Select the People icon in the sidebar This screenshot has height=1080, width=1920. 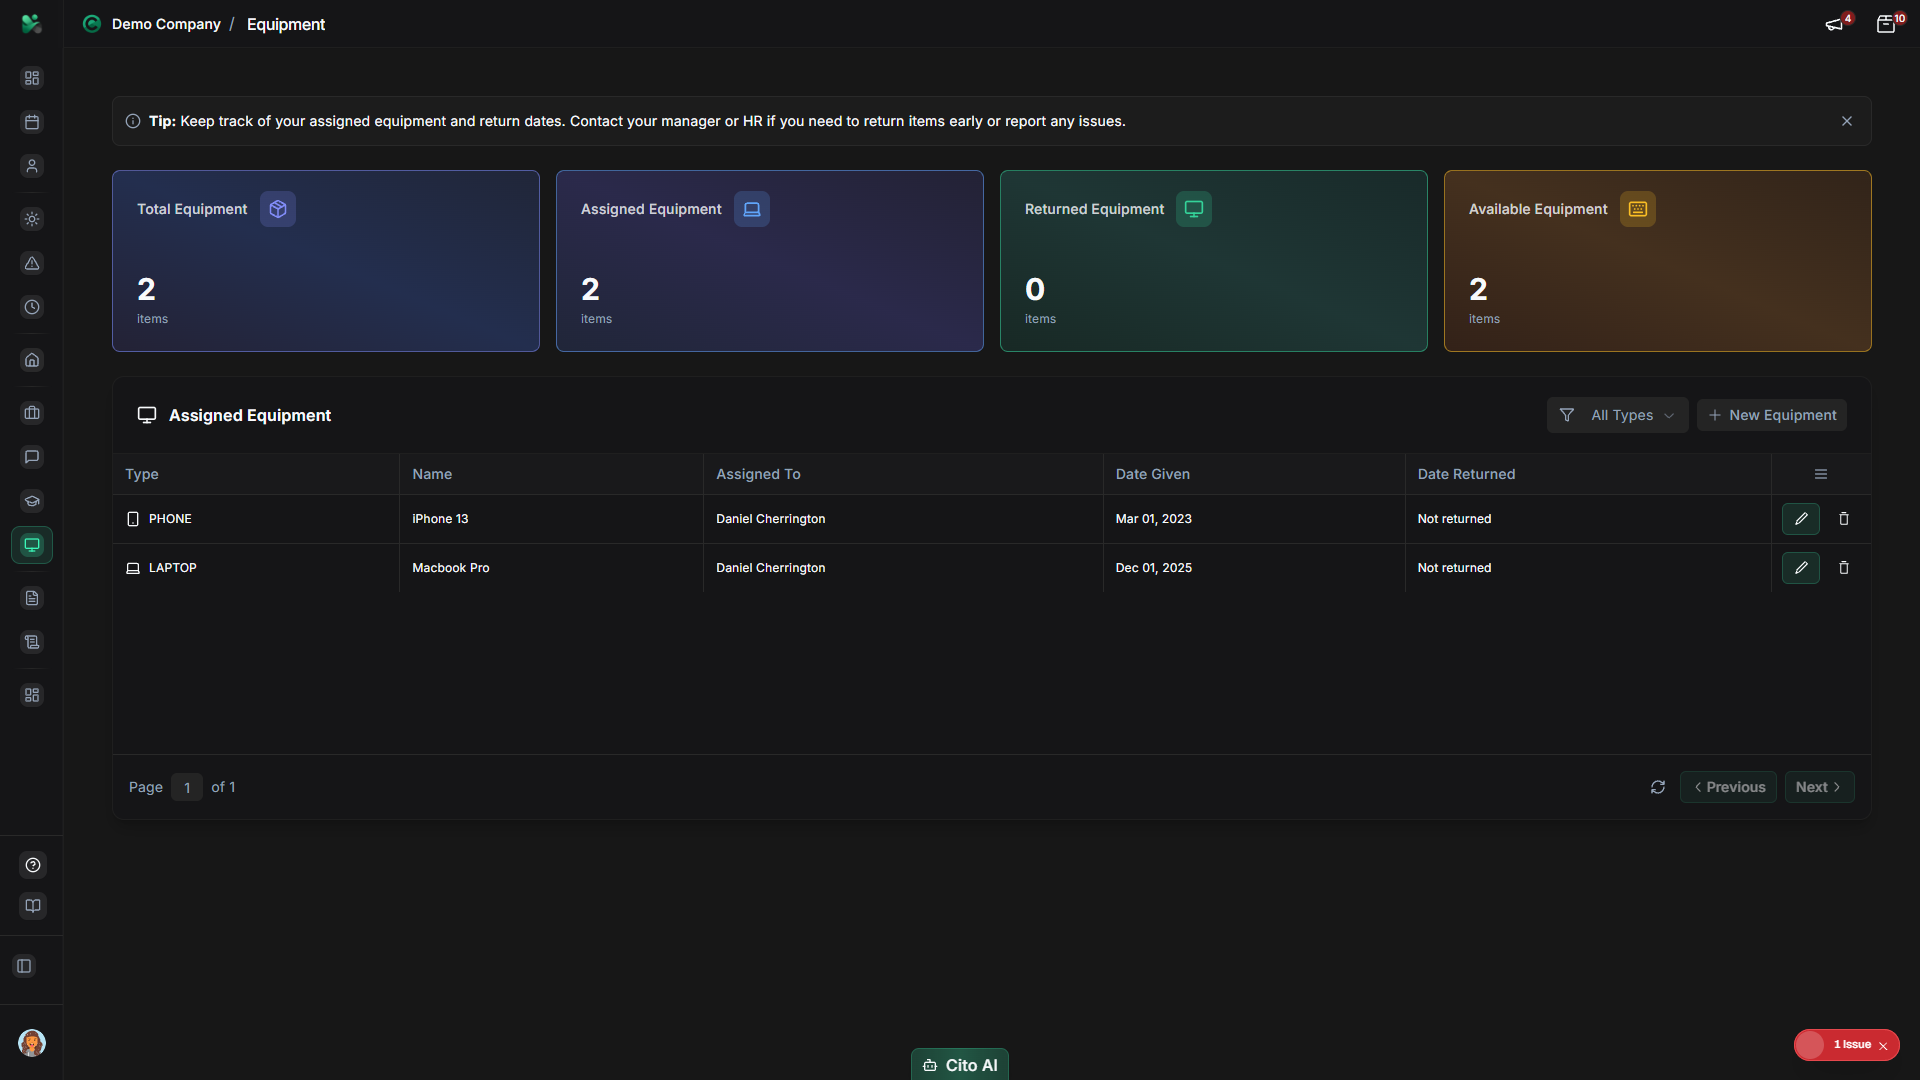[x=32, y=166]
